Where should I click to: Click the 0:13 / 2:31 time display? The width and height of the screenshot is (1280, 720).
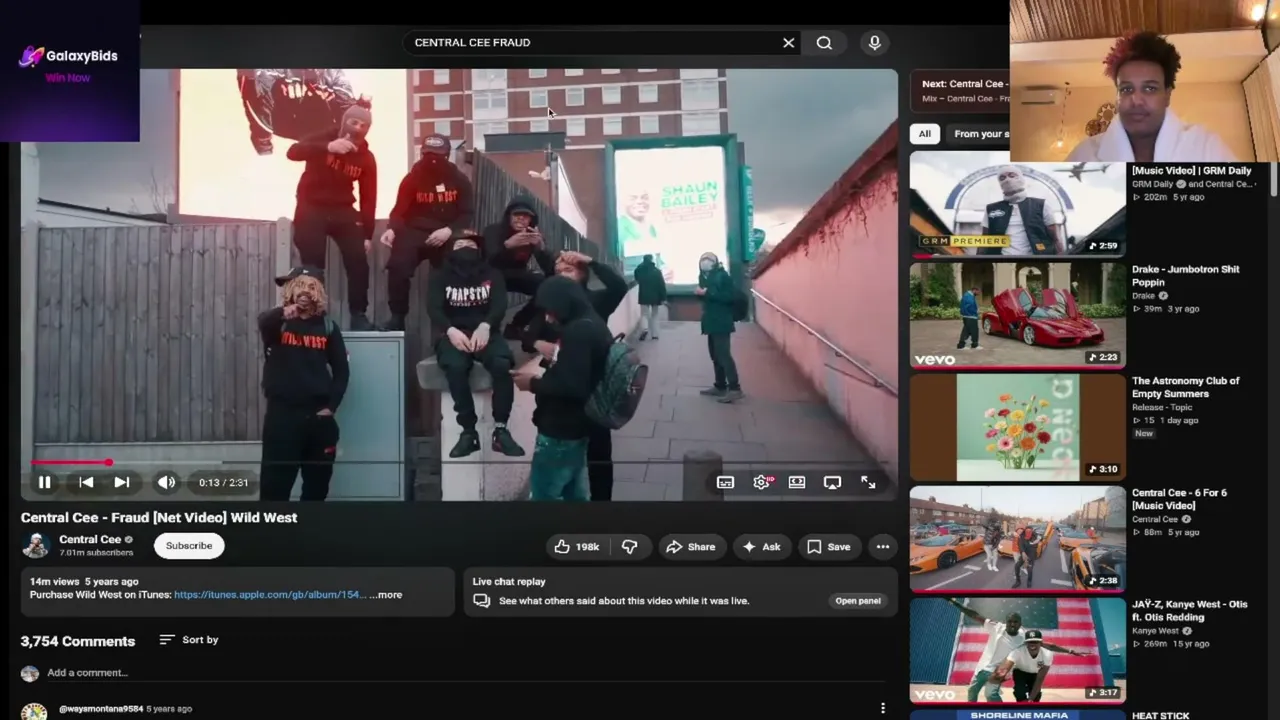click(x=223, y=482)
